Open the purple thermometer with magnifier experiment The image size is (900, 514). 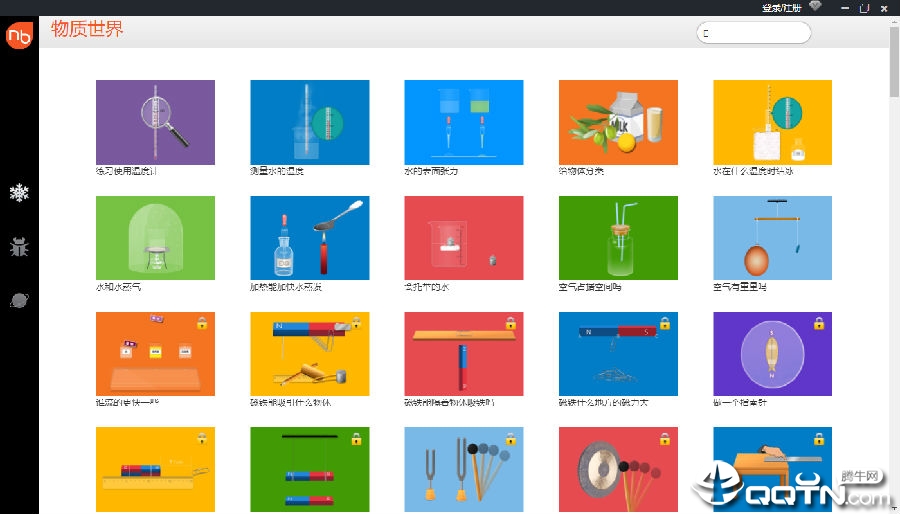[155, 122]
